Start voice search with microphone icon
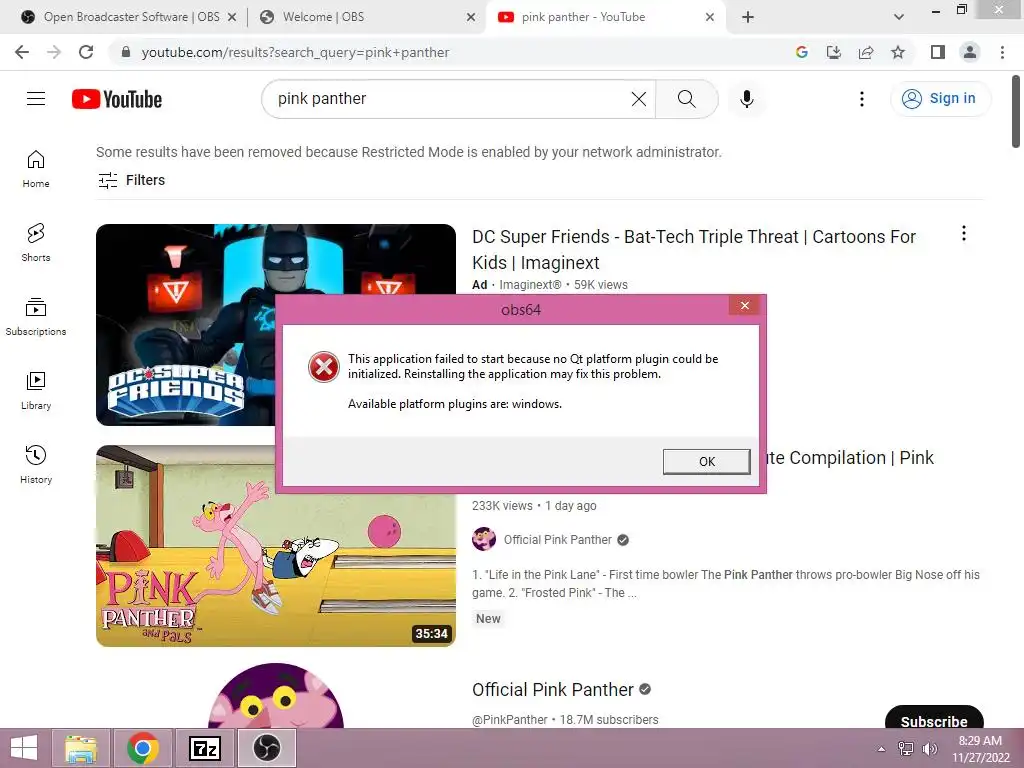 [747, 99]
